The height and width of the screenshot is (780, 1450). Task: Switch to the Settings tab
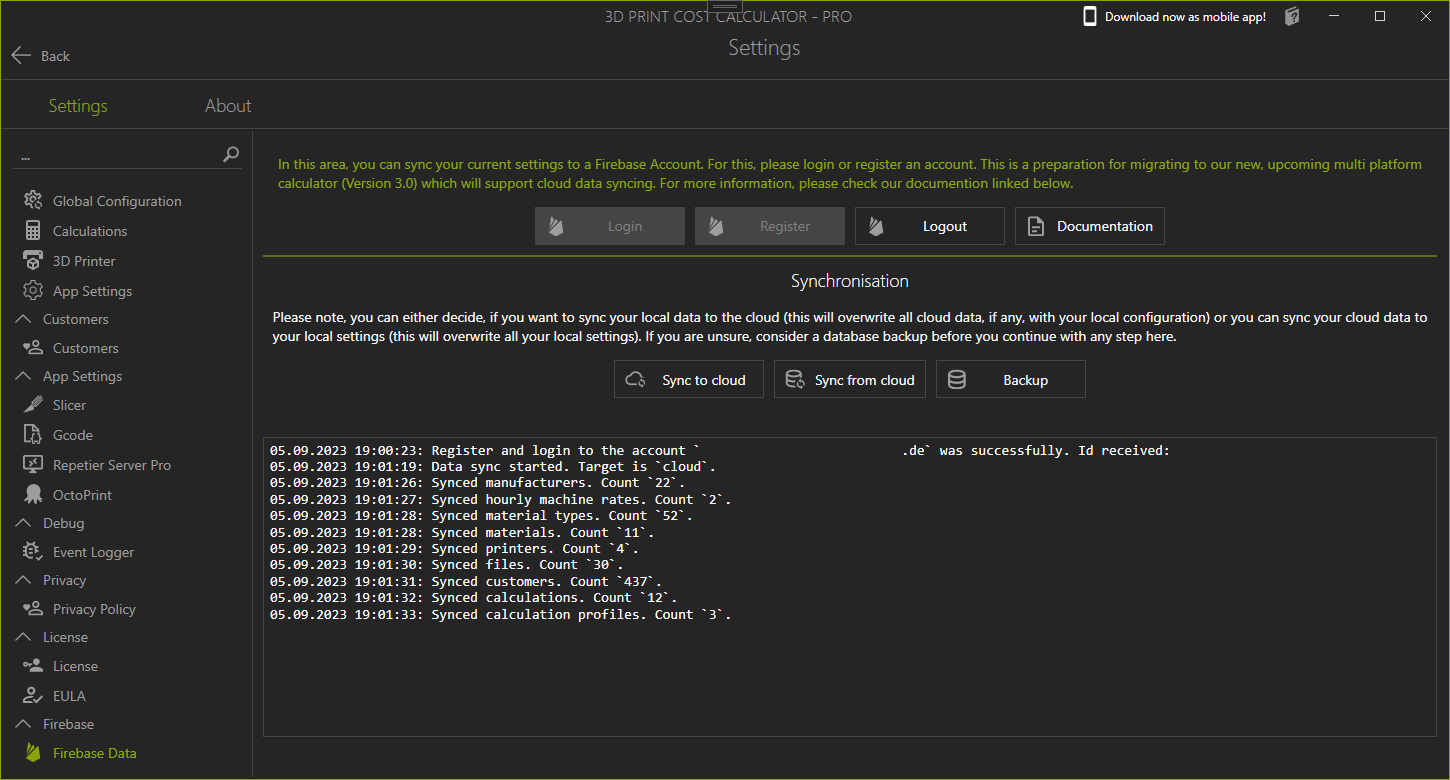78,106
